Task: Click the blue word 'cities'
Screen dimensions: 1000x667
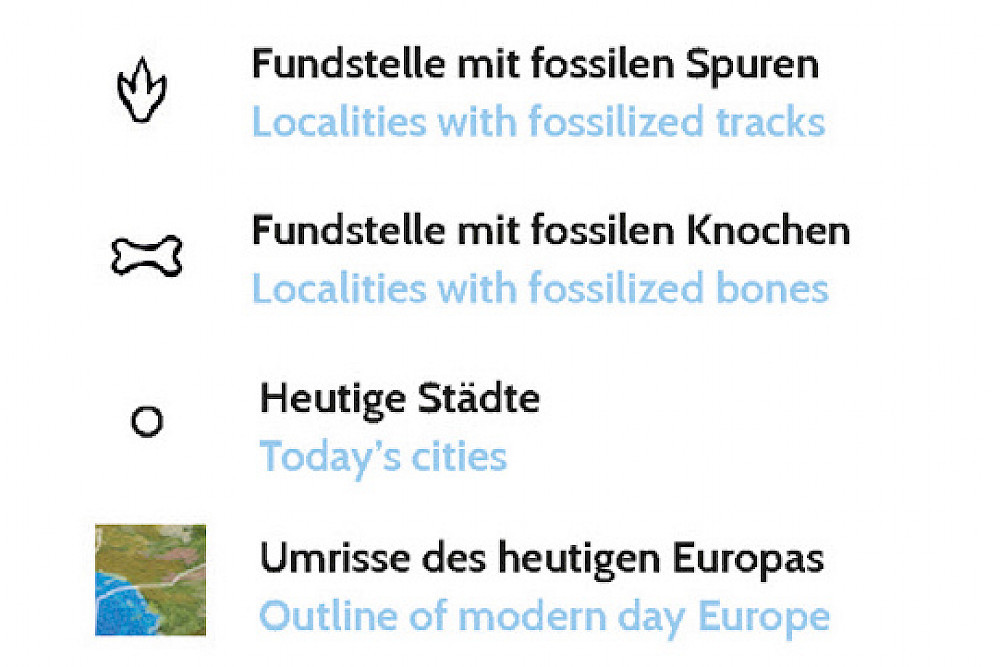Action: [456, 457]
